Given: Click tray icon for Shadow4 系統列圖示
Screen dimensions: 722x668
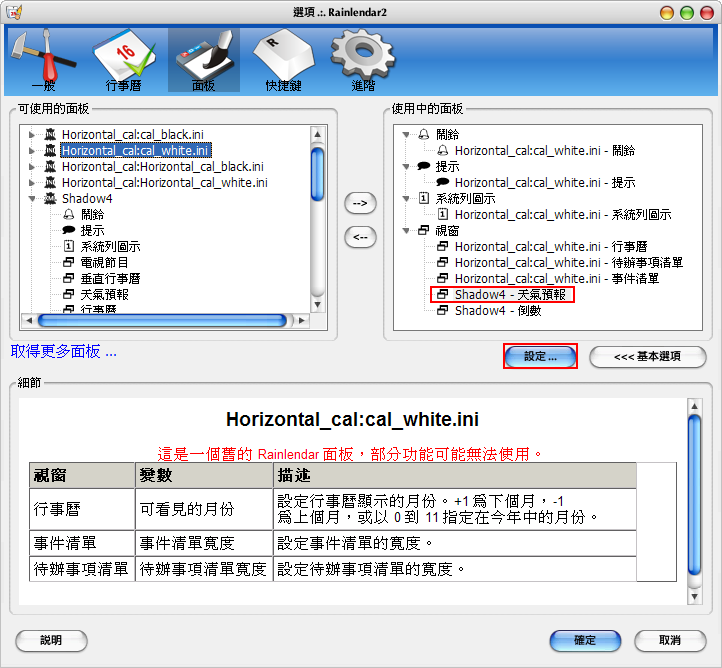Looking at the screenshot, I should click(x=69, y=246).
